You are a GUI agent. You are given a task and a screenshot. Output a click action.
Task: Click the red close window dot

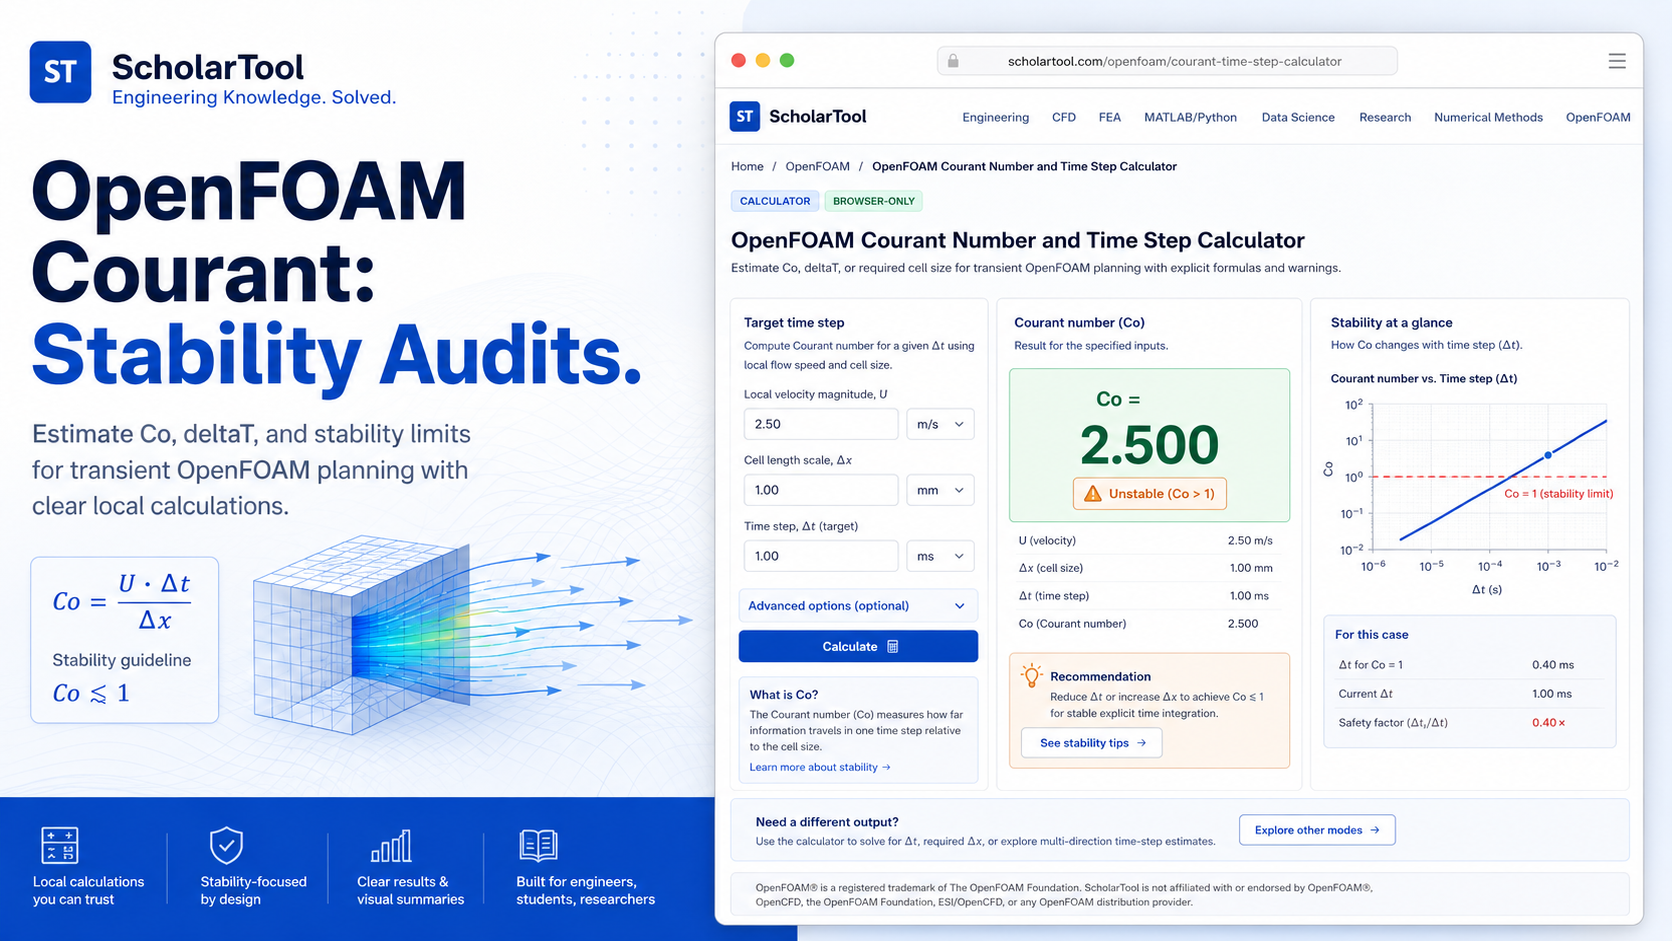coord(738,60)
